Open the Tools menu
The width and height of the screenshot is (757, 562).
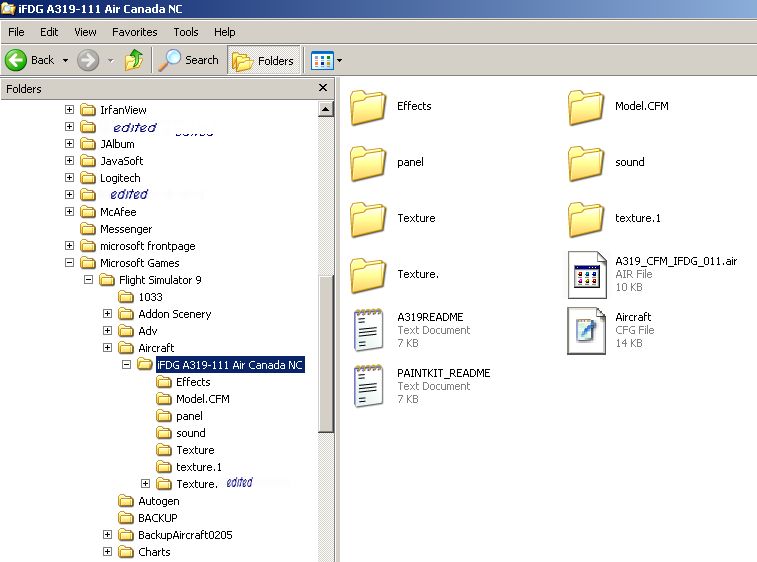point(186,32)
